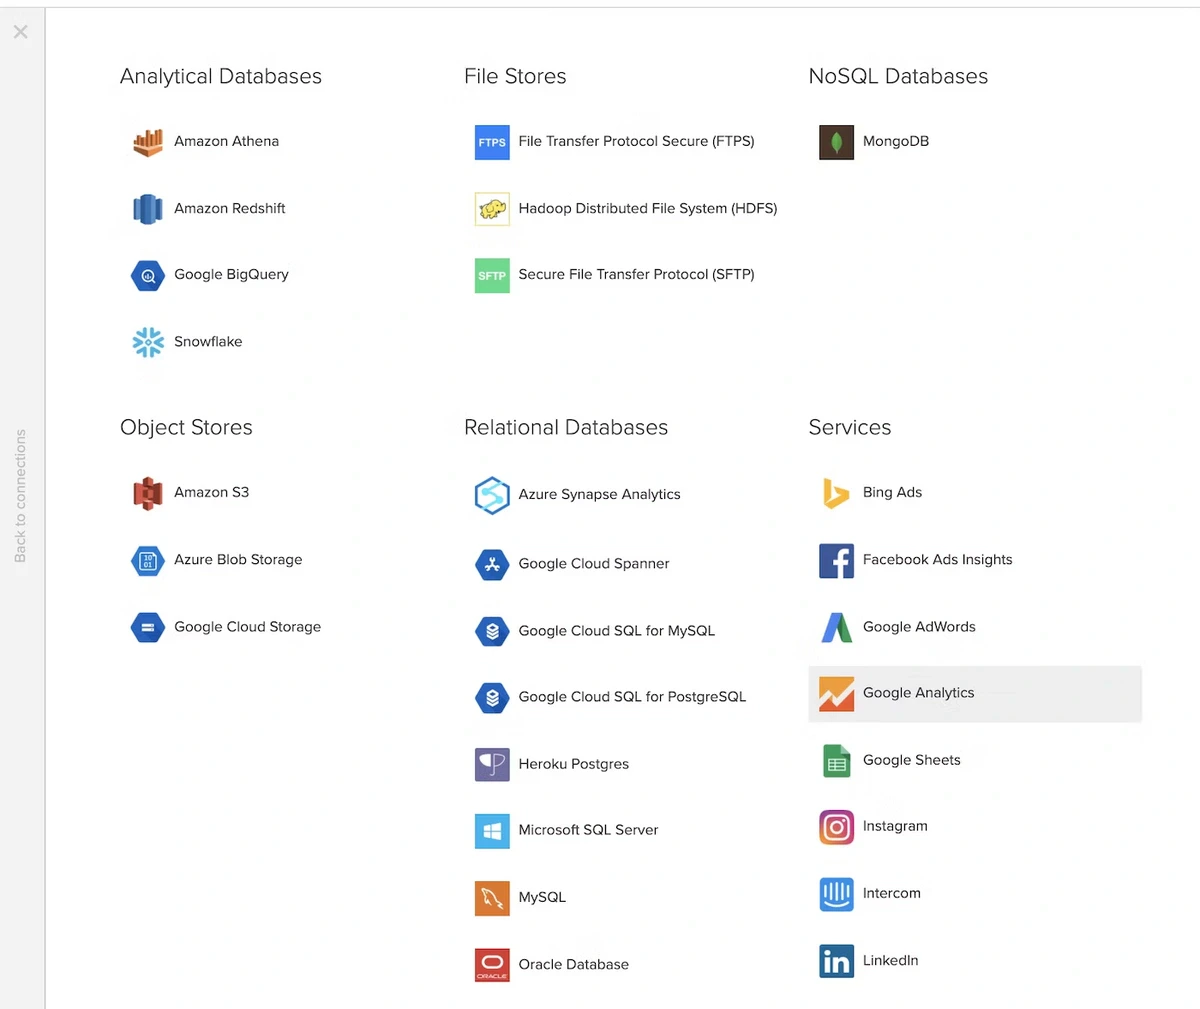The width and height of the screenshot is (1200, 1009).
Task: Click the Facebook Ads Insights icon
Action: tap(836, 560)
